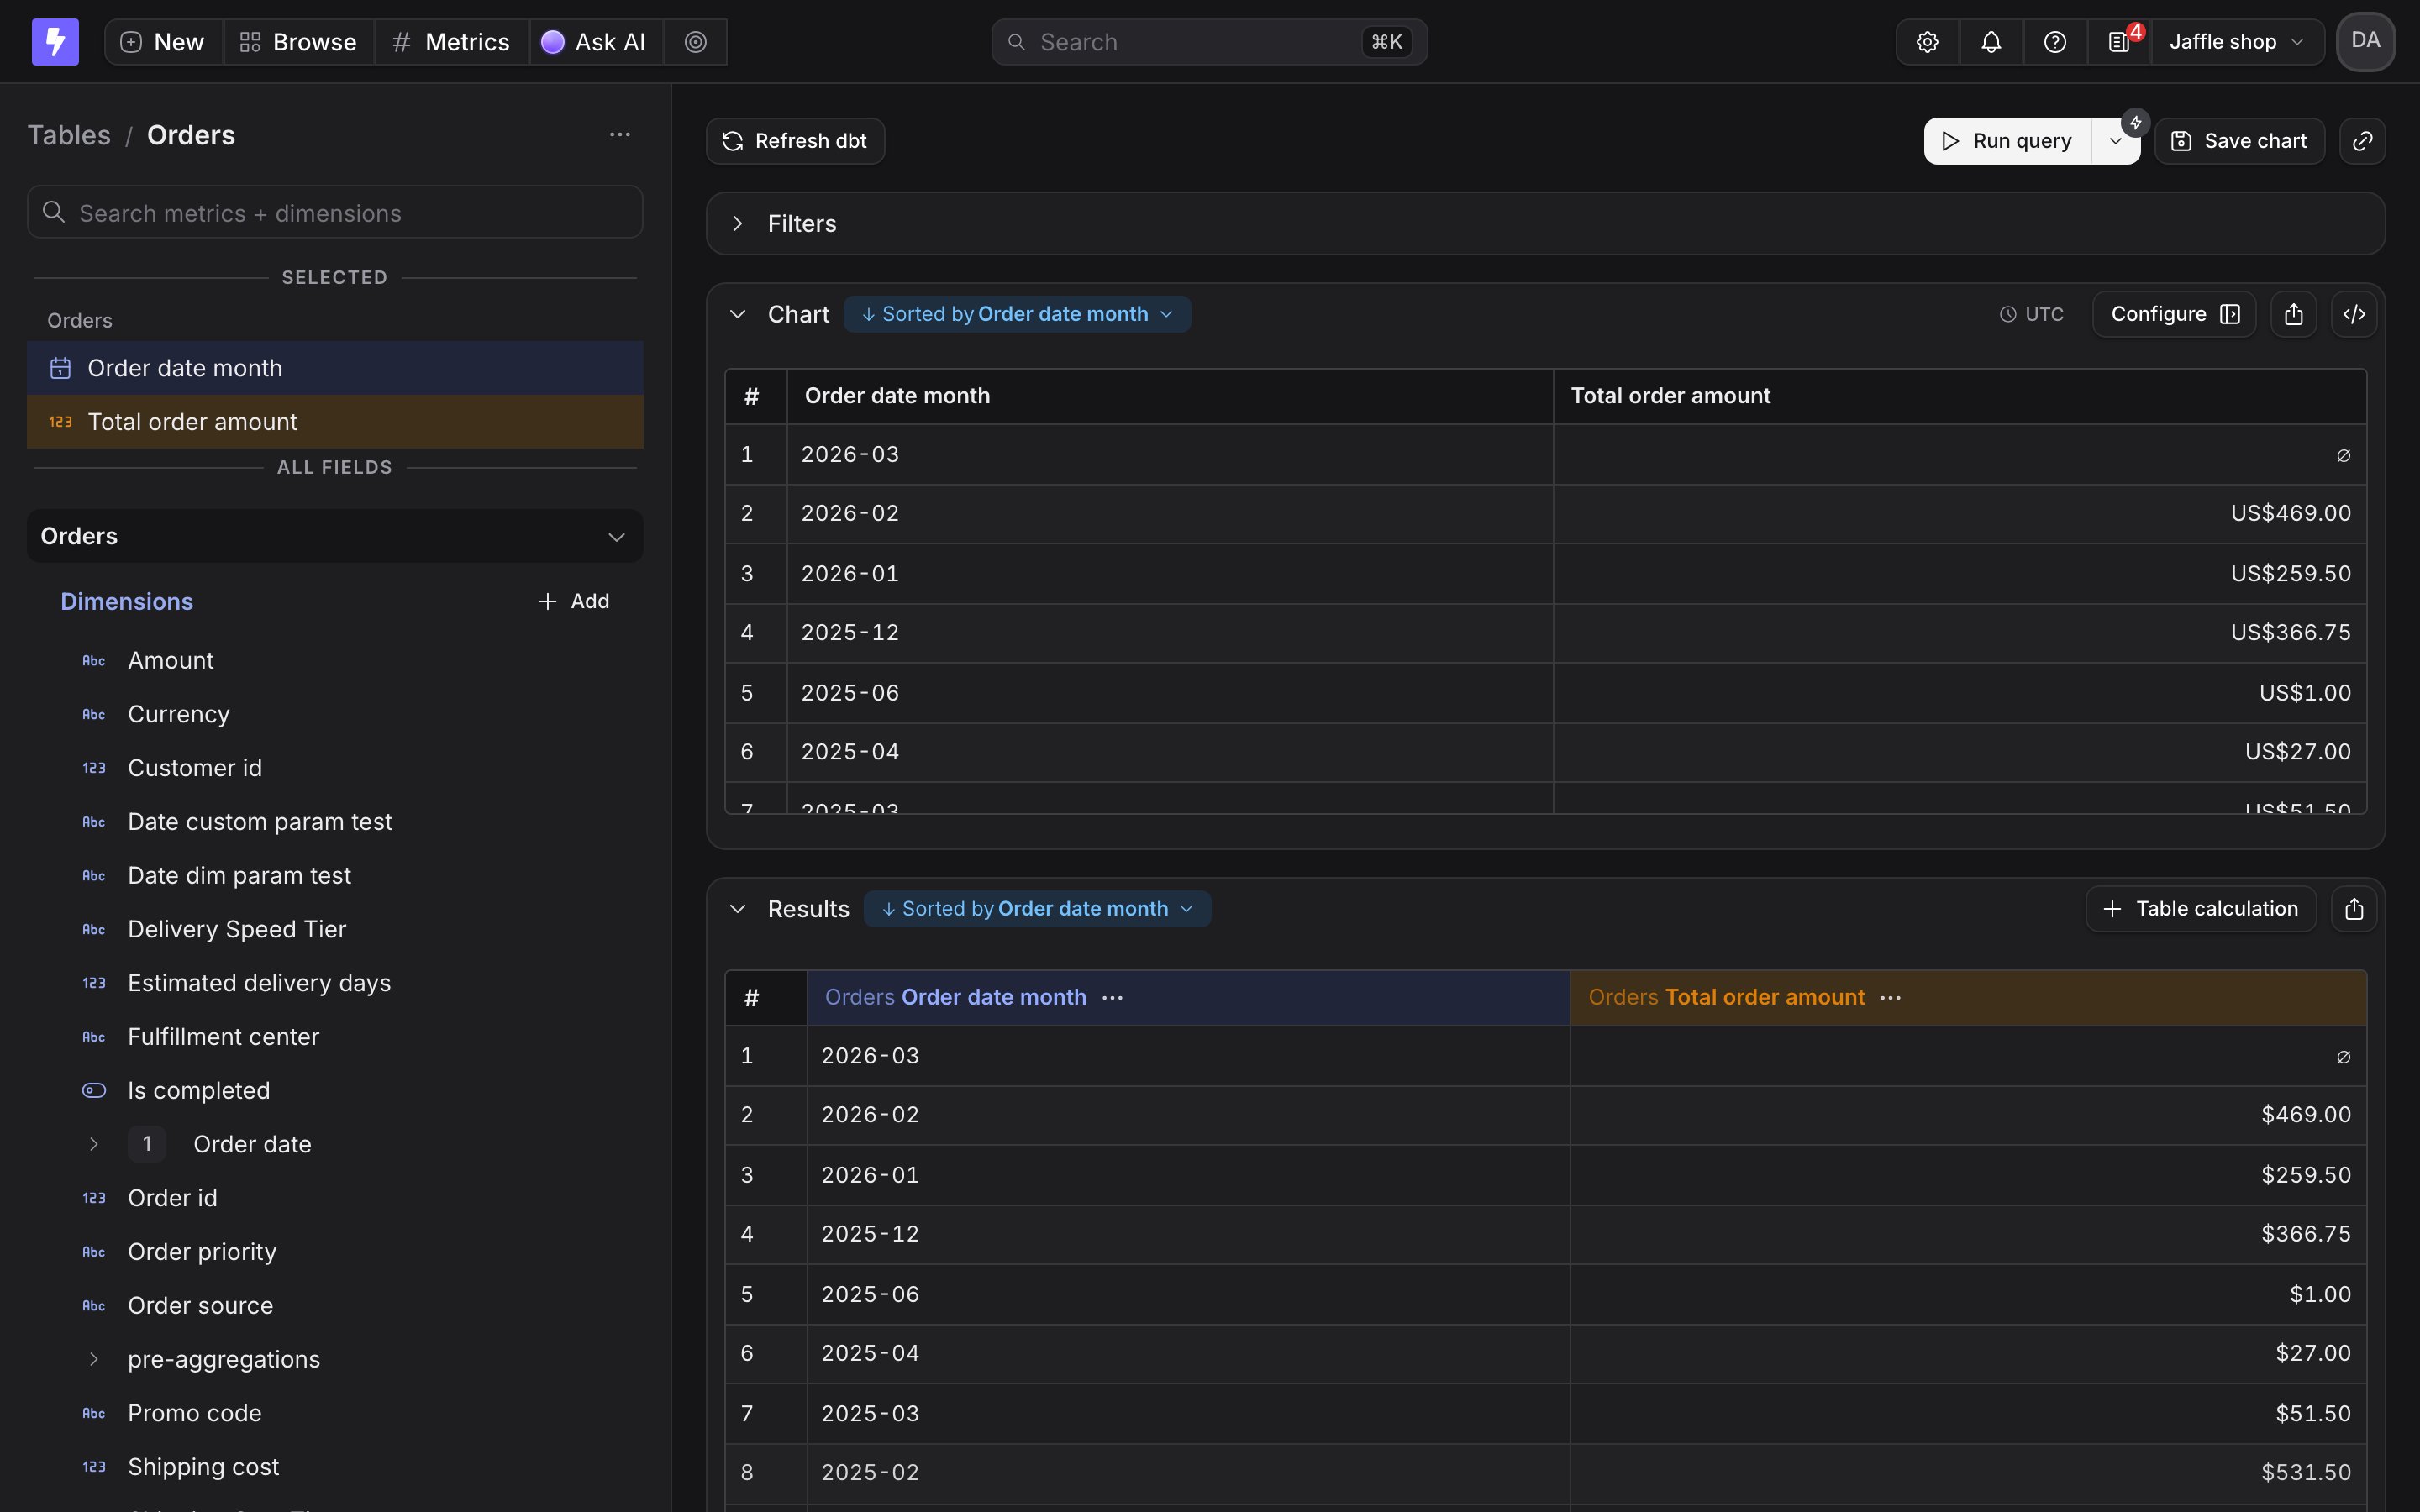The height and width of the screenshot is (1512, 2420).
Task: Select the Delivery Speed Tier dimension
Action: click(335, 929)
